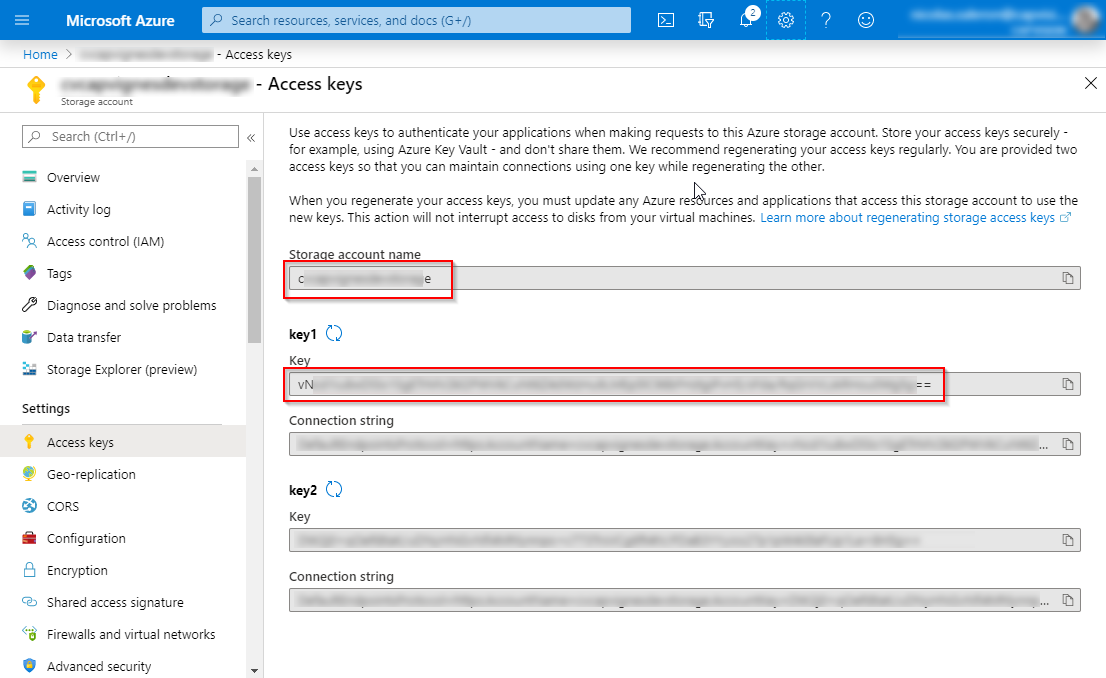This screenshot has height=678, width=1106.
Task: Copy the storage account name to clipboard
Action: (x=1068, y=278)
